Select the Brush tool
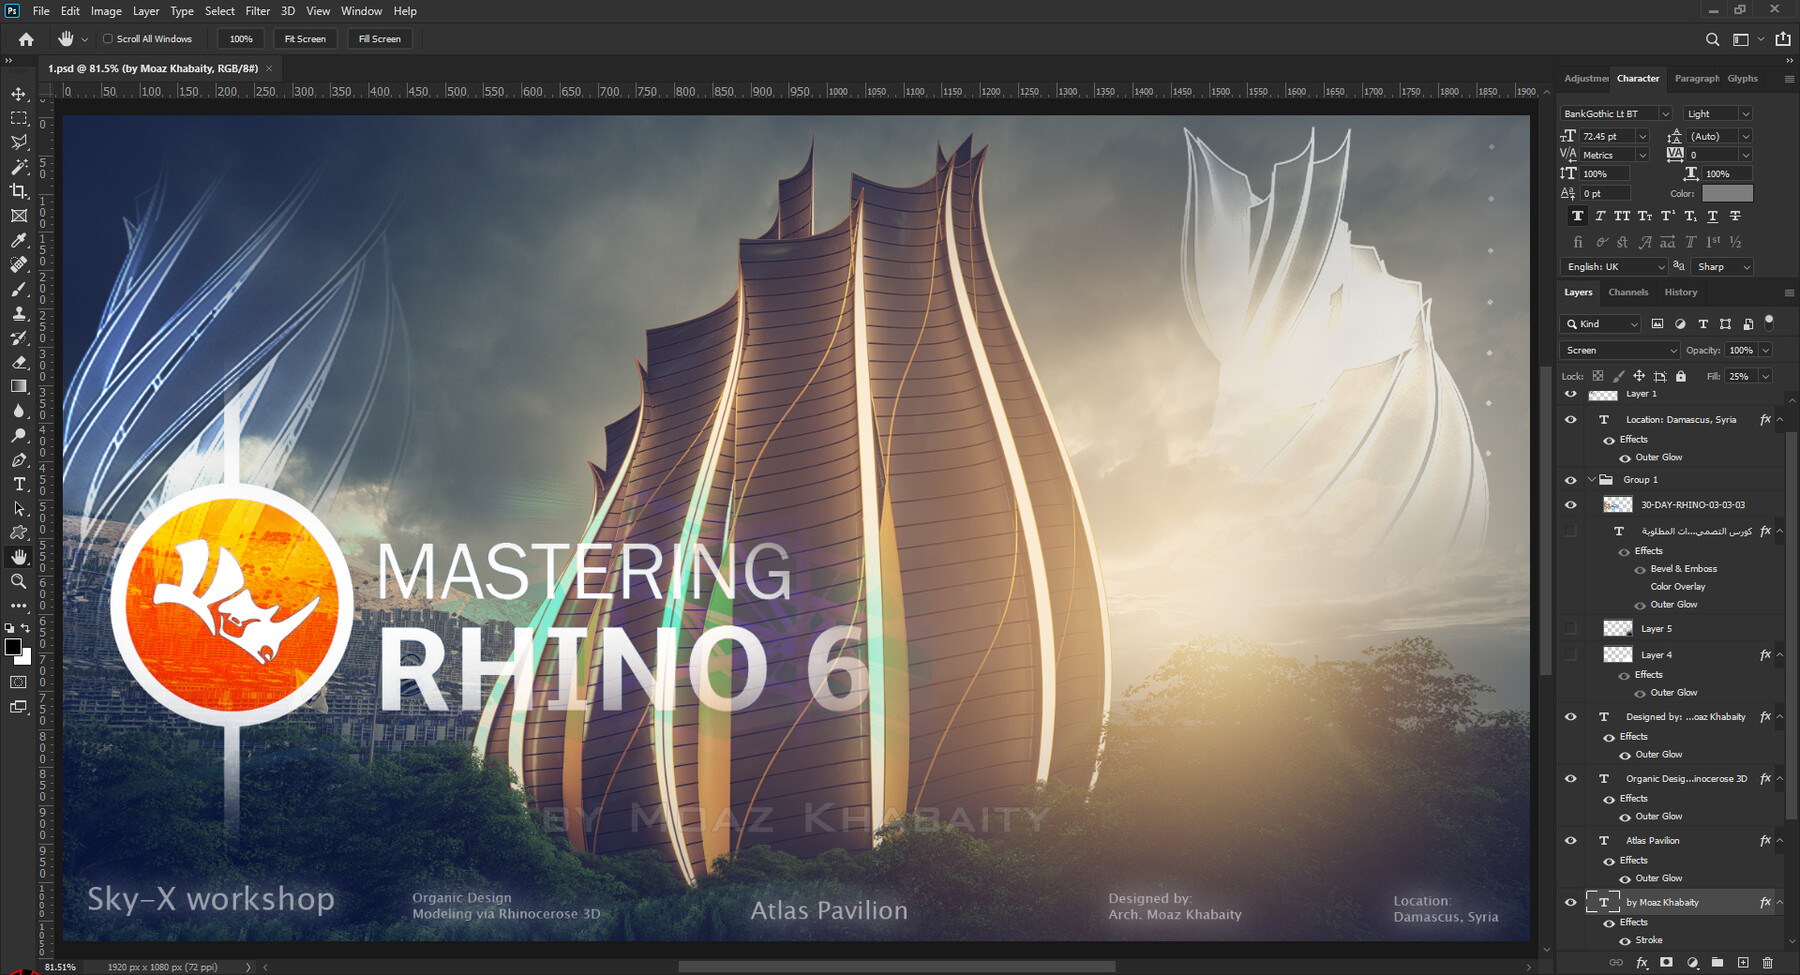The width and height of the screenshot is (1800, 975). point(19,289)
